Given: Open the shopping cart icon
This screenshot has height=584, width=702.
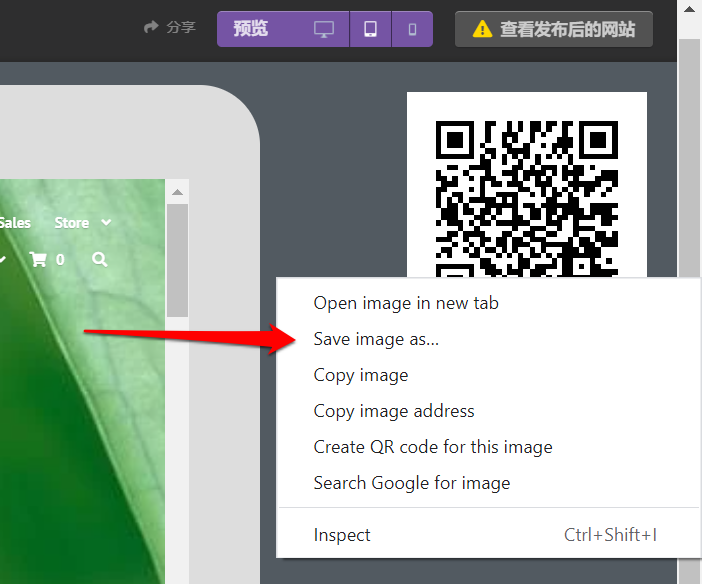Looking at the screenshot, I should (38, 259).
